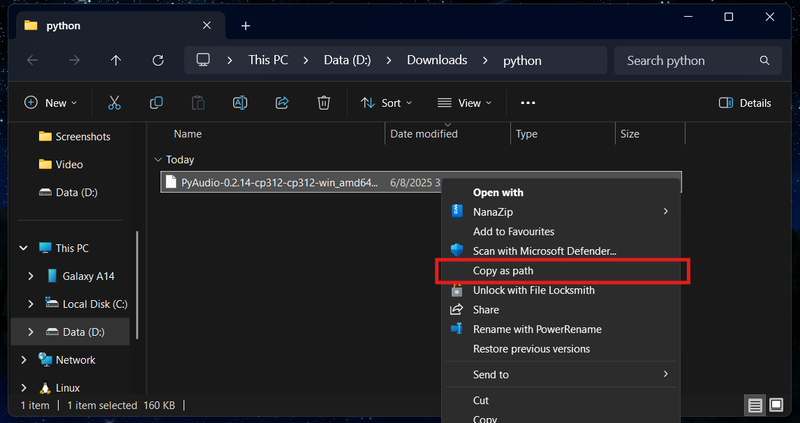Add a new tab with plus button
This screenshot has height=423, width=800.
point(245,25)
